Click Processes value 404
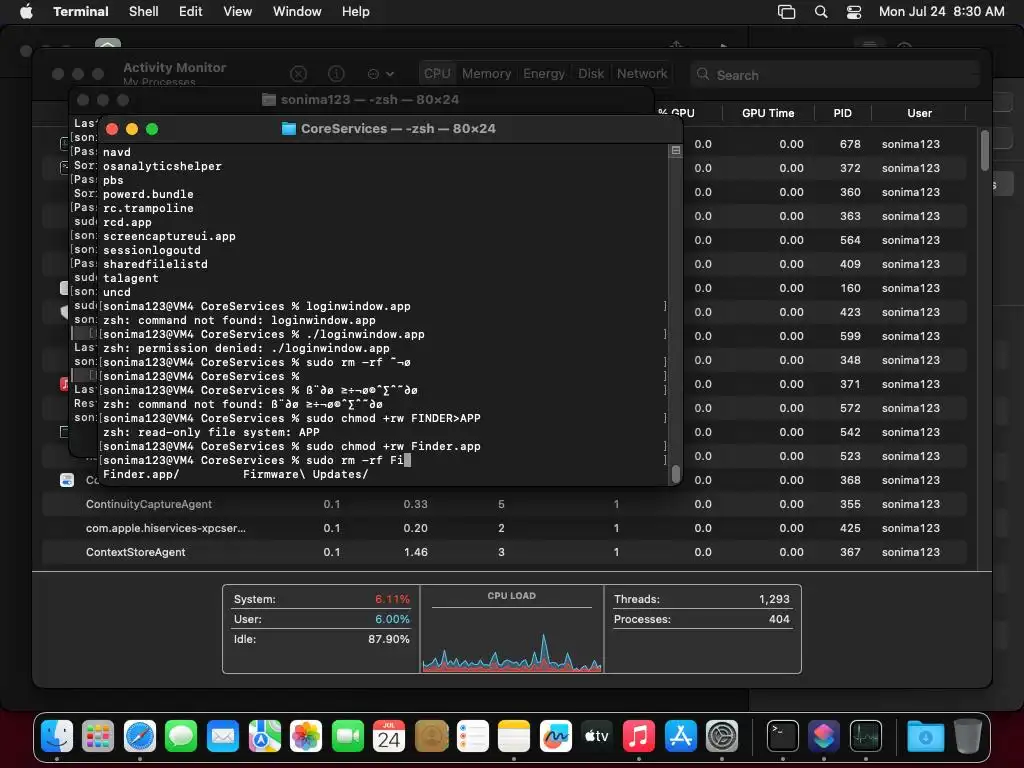Viewport: 1024px width, 768px height. [779, 619]
